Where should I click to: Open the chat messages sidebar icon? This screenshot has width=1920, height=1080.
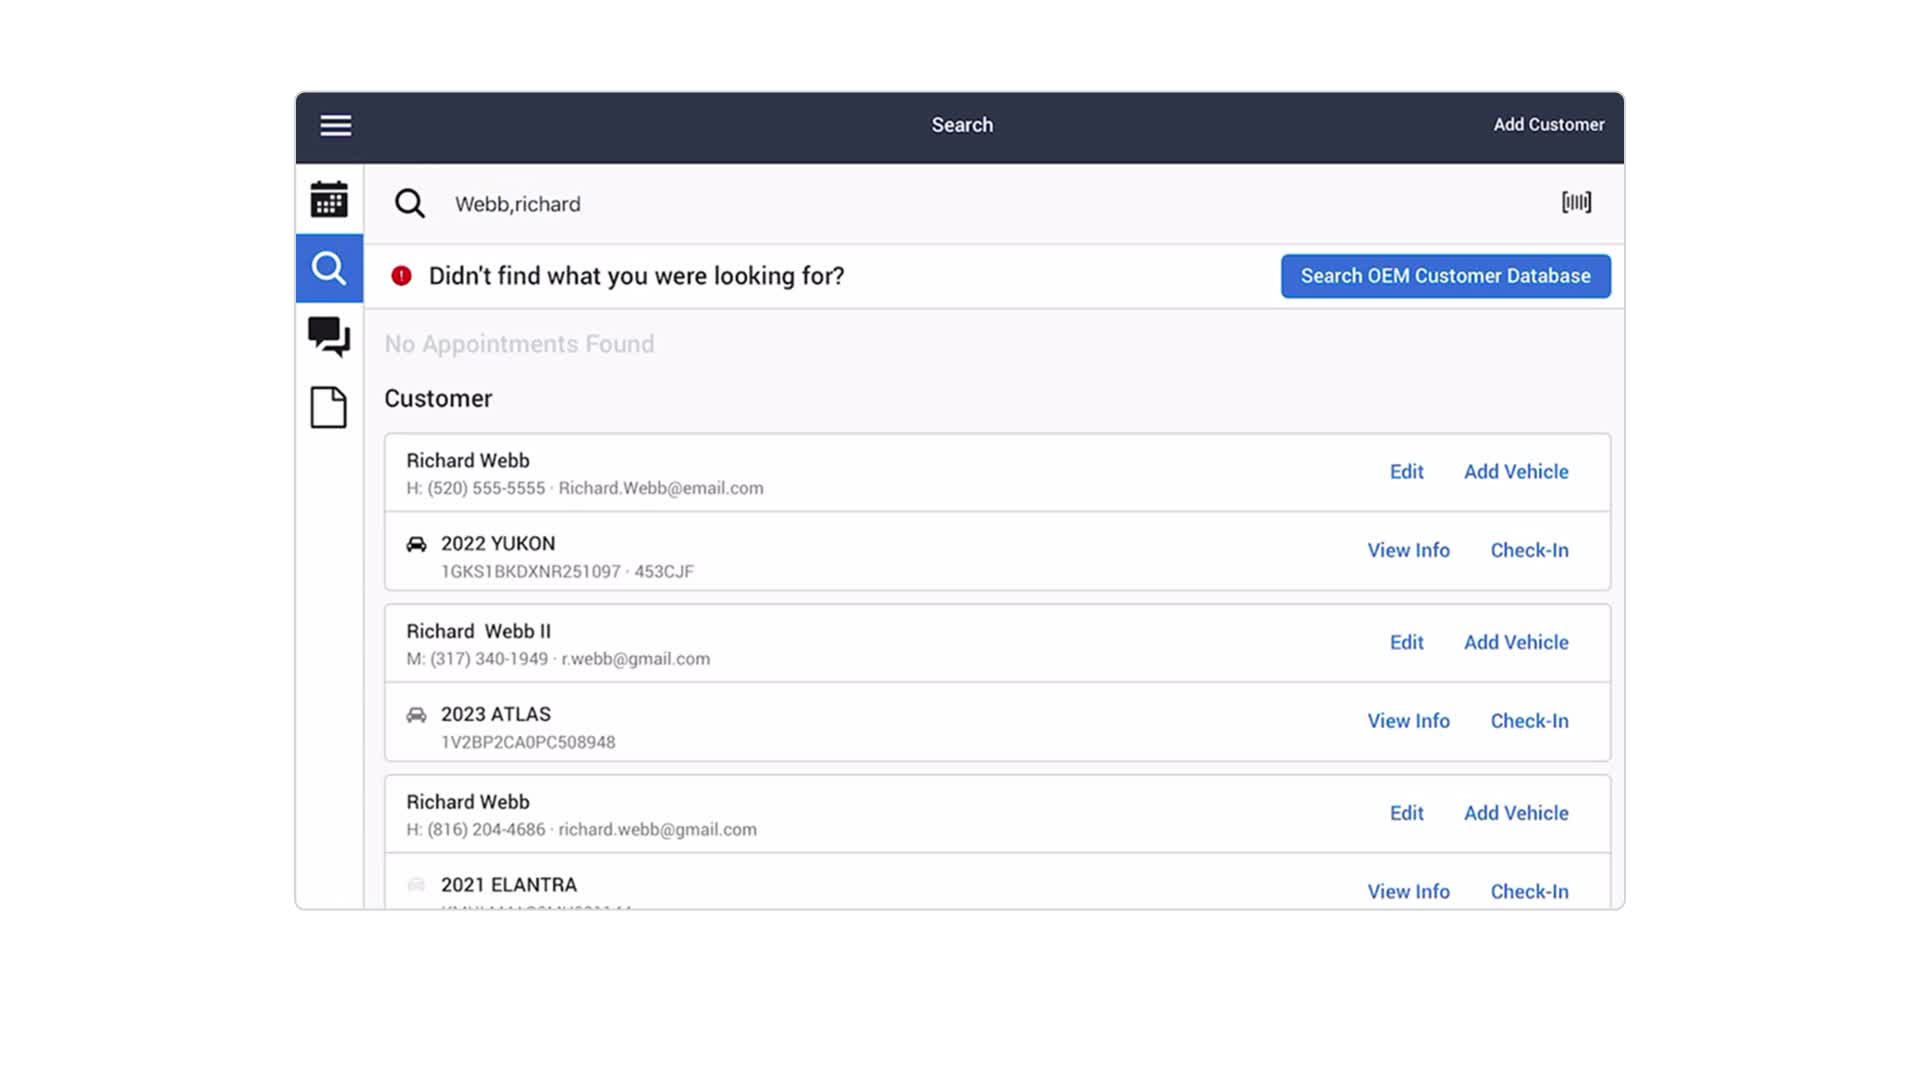329,336
